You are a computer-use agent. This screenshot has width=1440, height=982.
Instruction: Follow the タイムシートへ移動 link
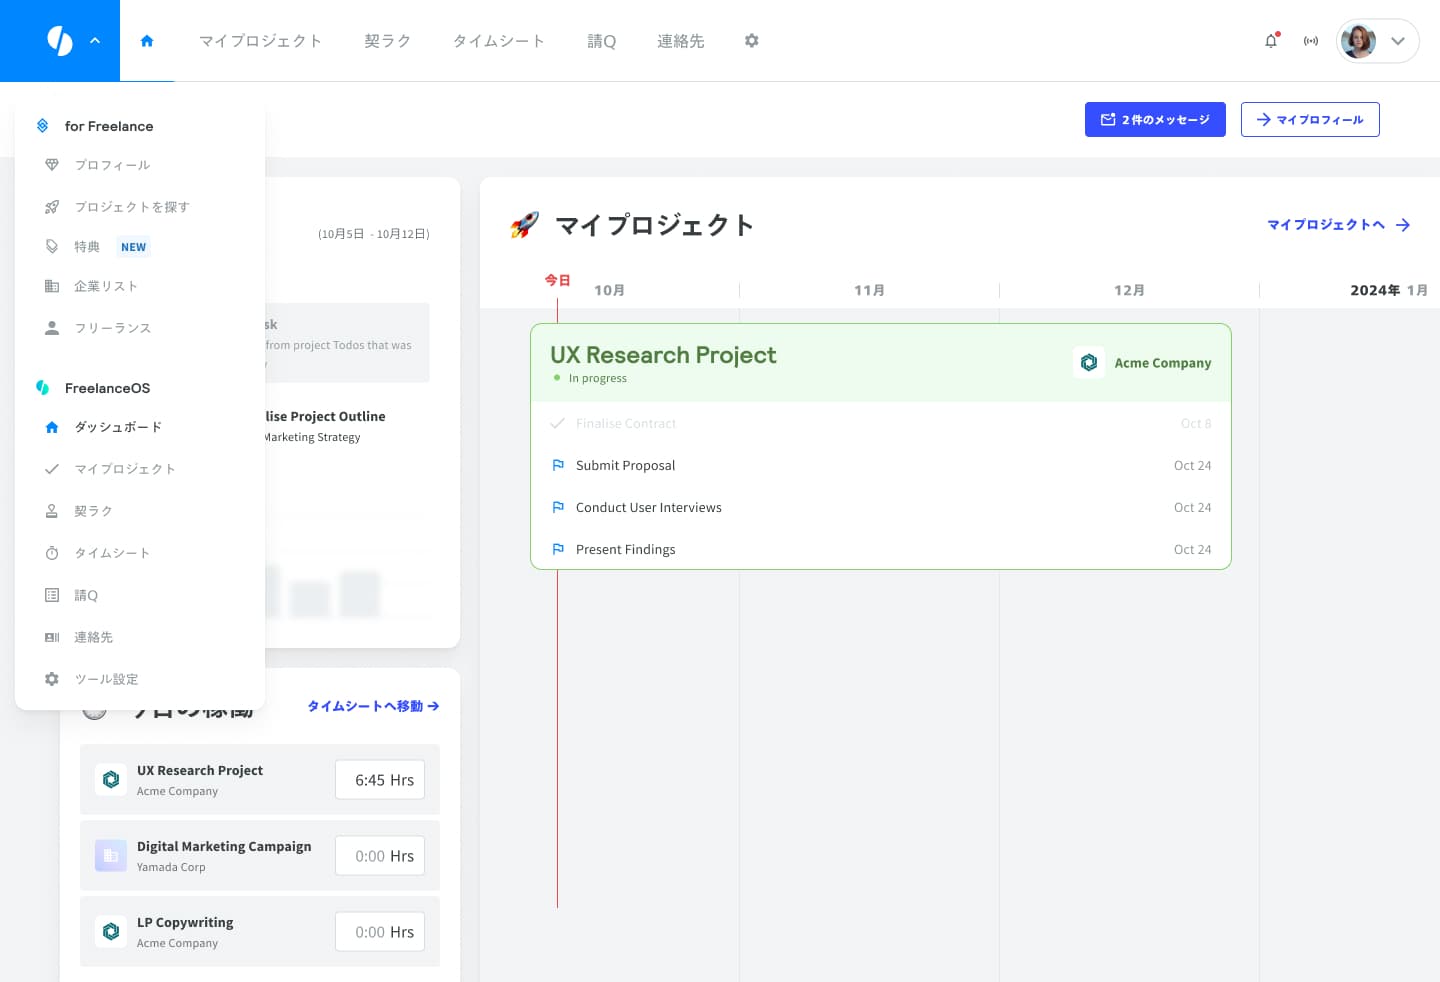[x=373, y=706]
